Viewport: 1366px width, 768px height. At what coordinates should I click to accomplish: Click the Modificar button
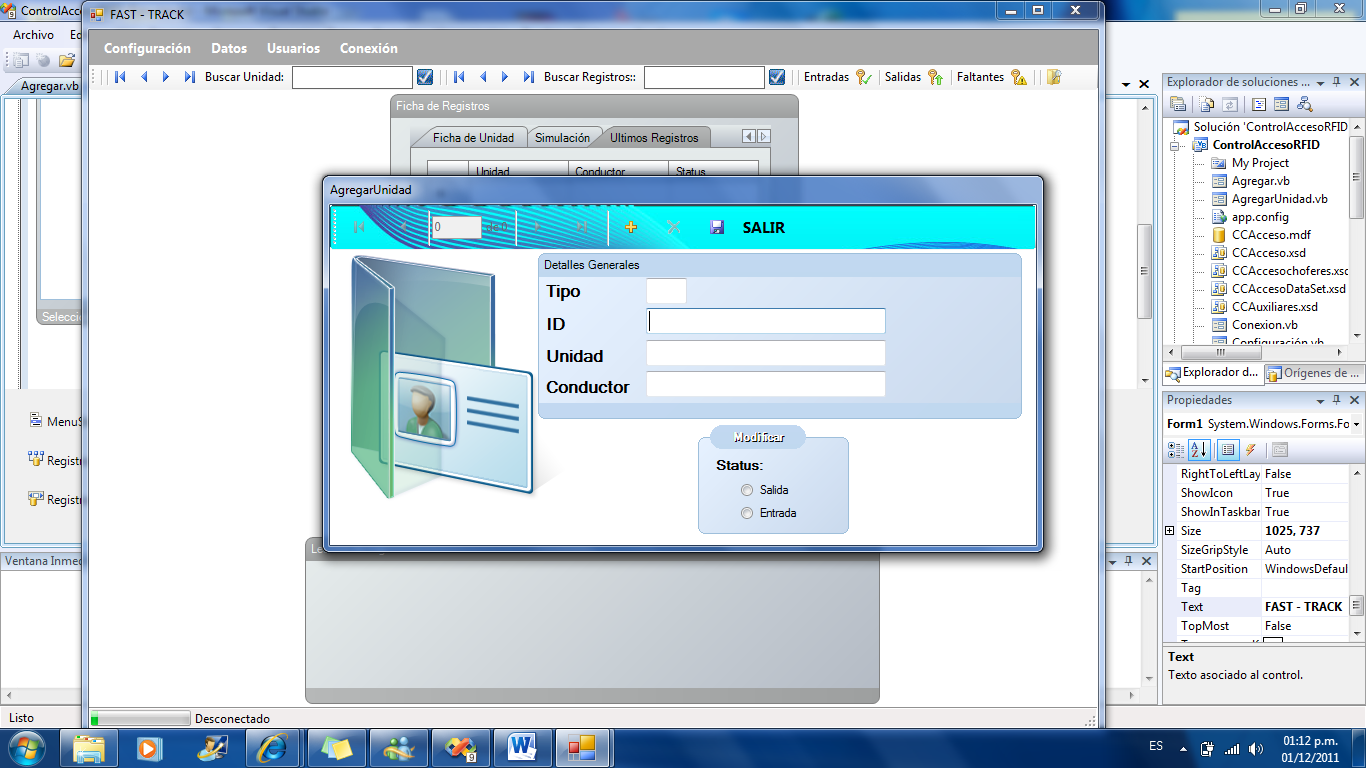coord(758,437)
